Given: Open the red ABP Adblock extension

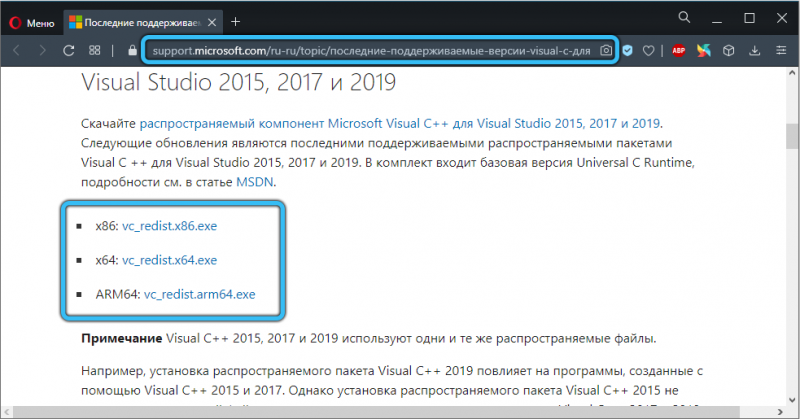Looking at the screenshot, I should click(679, 50).
